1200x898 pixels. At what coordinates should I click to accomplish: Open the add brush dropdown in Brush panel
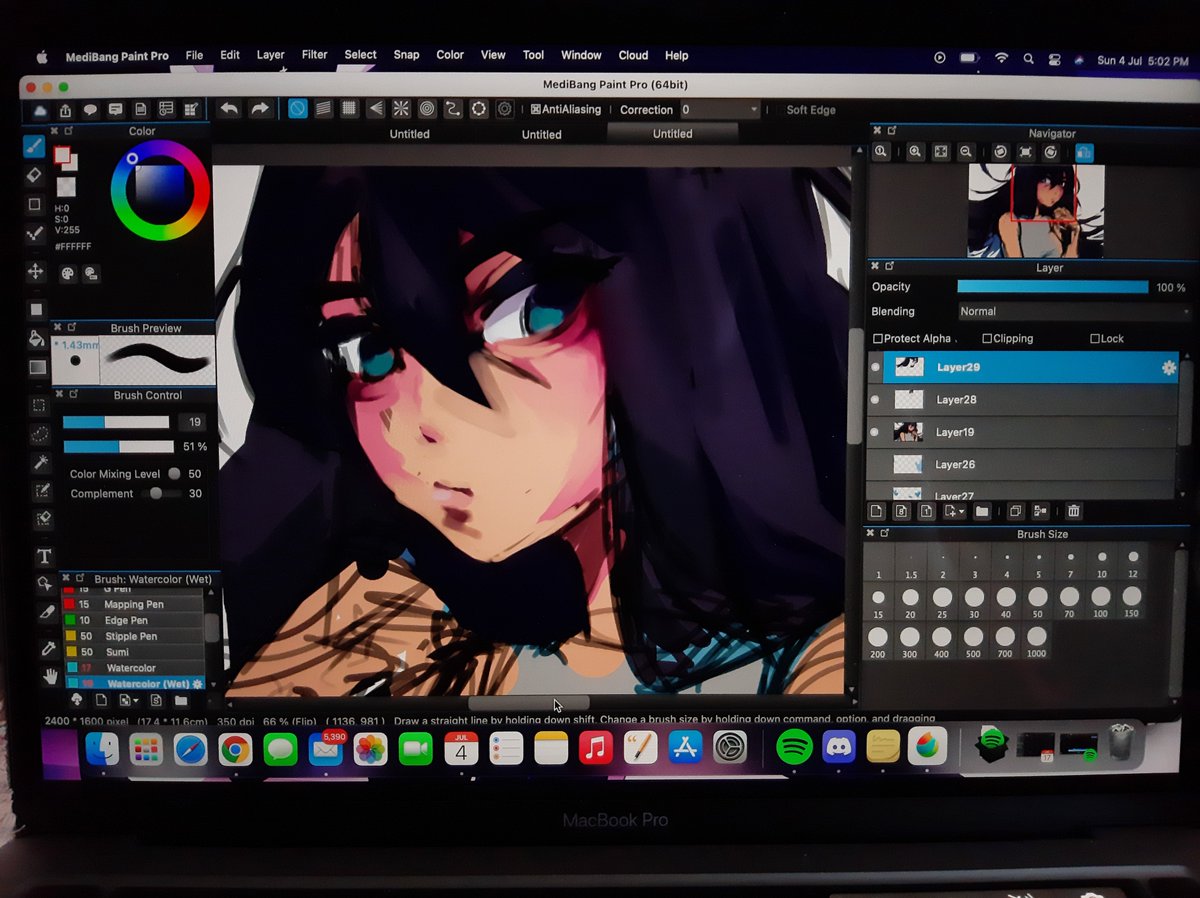click(x=130, y=700)
